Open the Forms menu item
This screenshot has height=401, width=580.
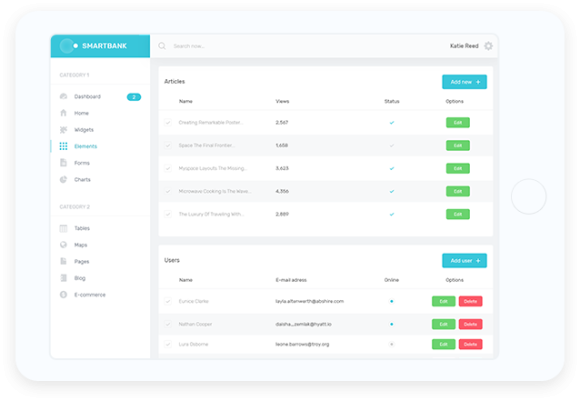click(82, 163)
